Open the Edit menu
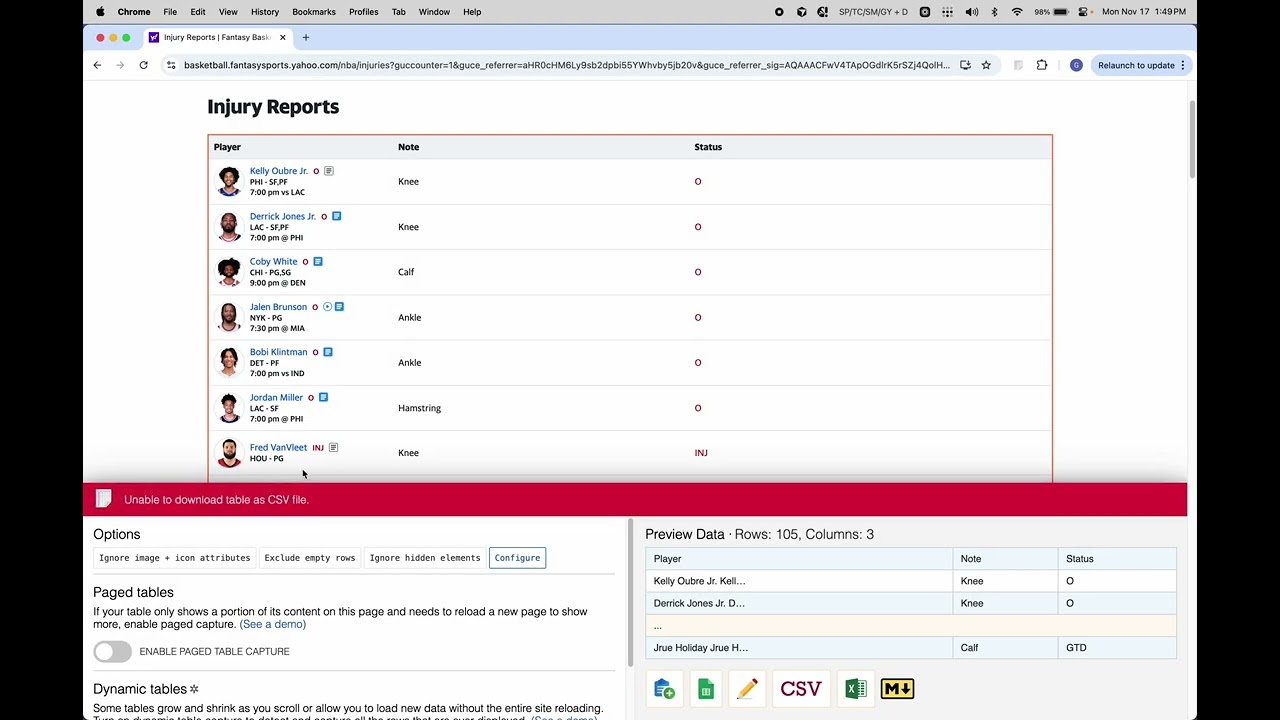Screen dimensions: 1280x720 pyautogui.click(x=198, y=12)
